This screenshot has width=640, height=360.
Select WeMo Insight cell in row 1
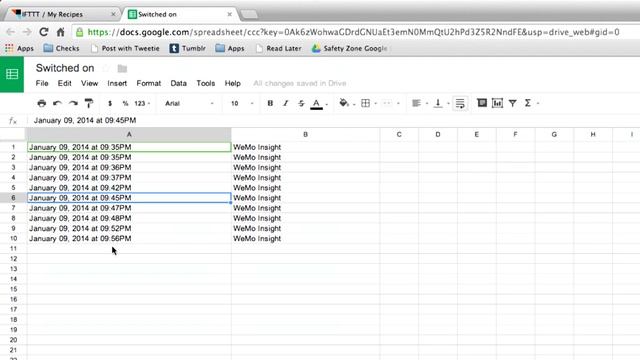point(305,147)
